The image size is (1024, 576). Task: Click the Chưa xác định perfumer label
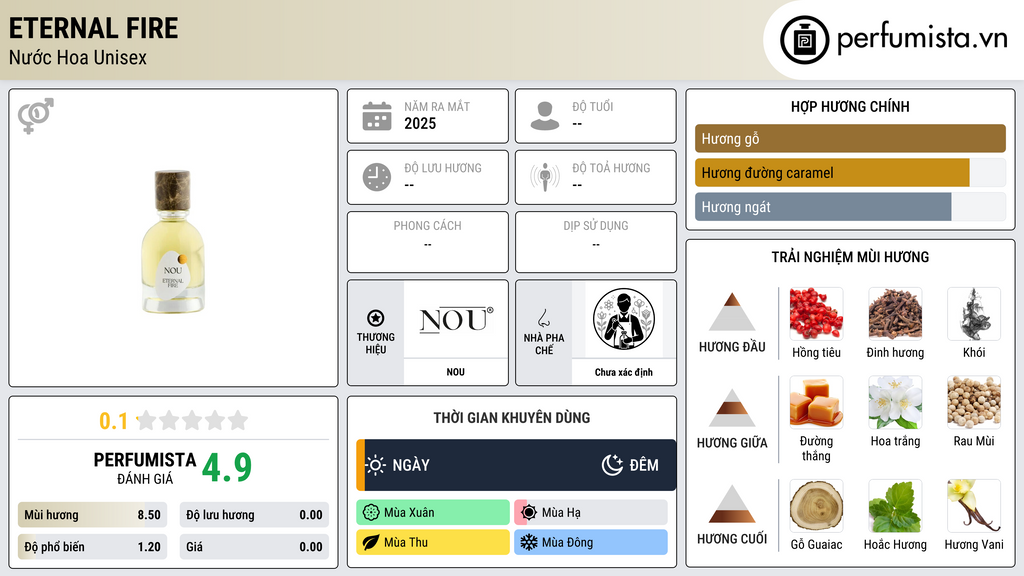(x=624, y=372)
